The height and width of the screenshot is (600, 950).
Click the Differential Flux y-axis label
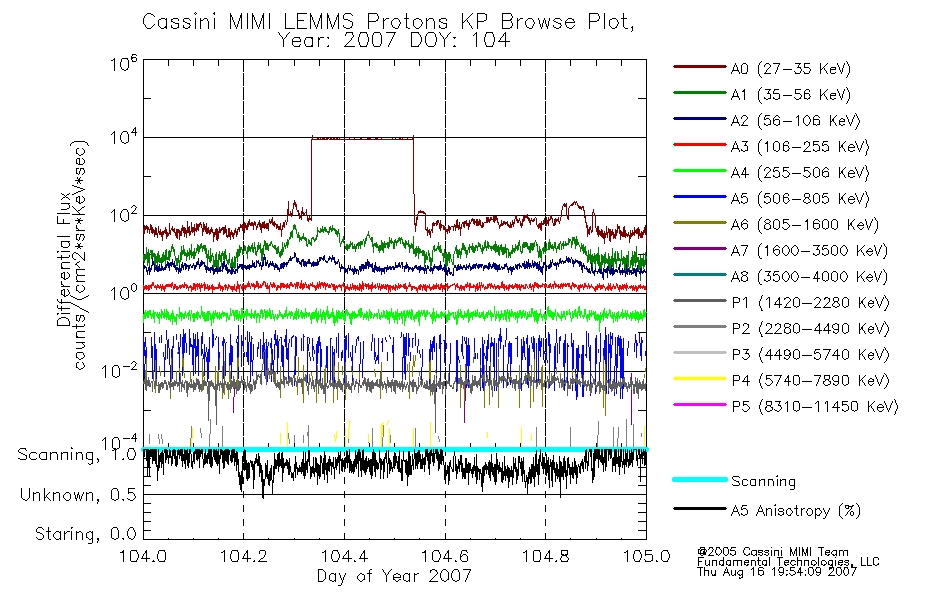click(64, 259)
